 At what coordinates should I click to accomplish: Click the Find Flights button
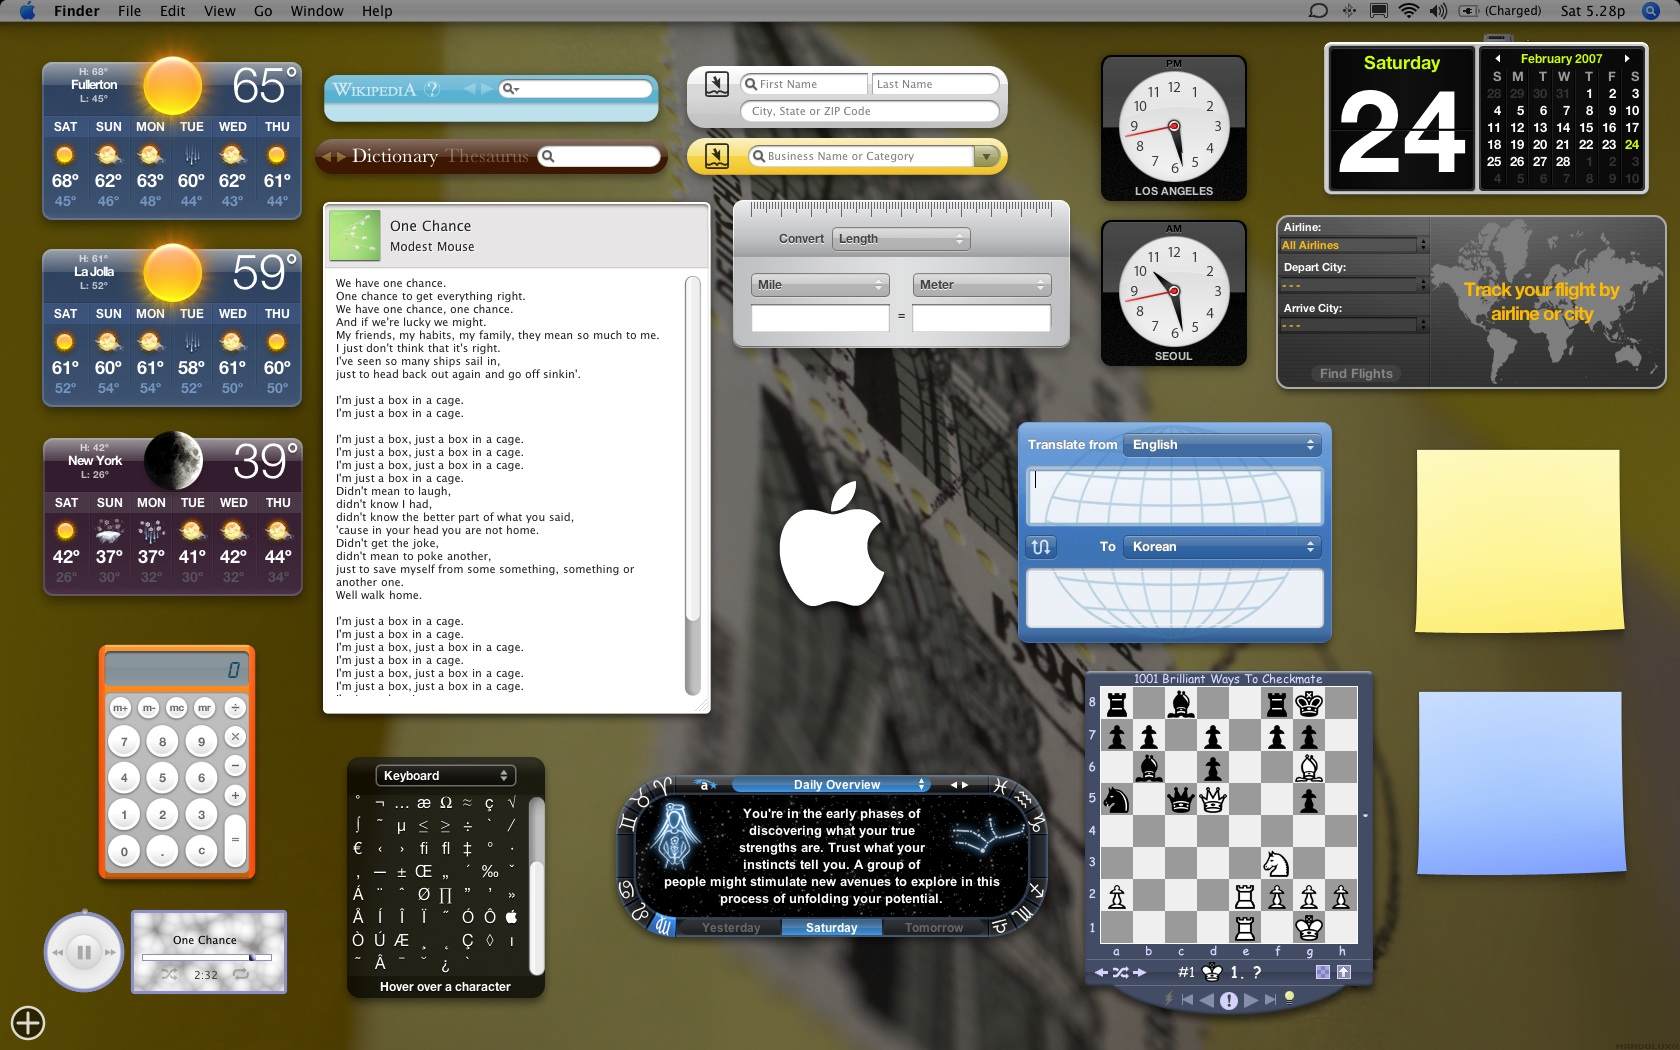[x=1356, y=373]
